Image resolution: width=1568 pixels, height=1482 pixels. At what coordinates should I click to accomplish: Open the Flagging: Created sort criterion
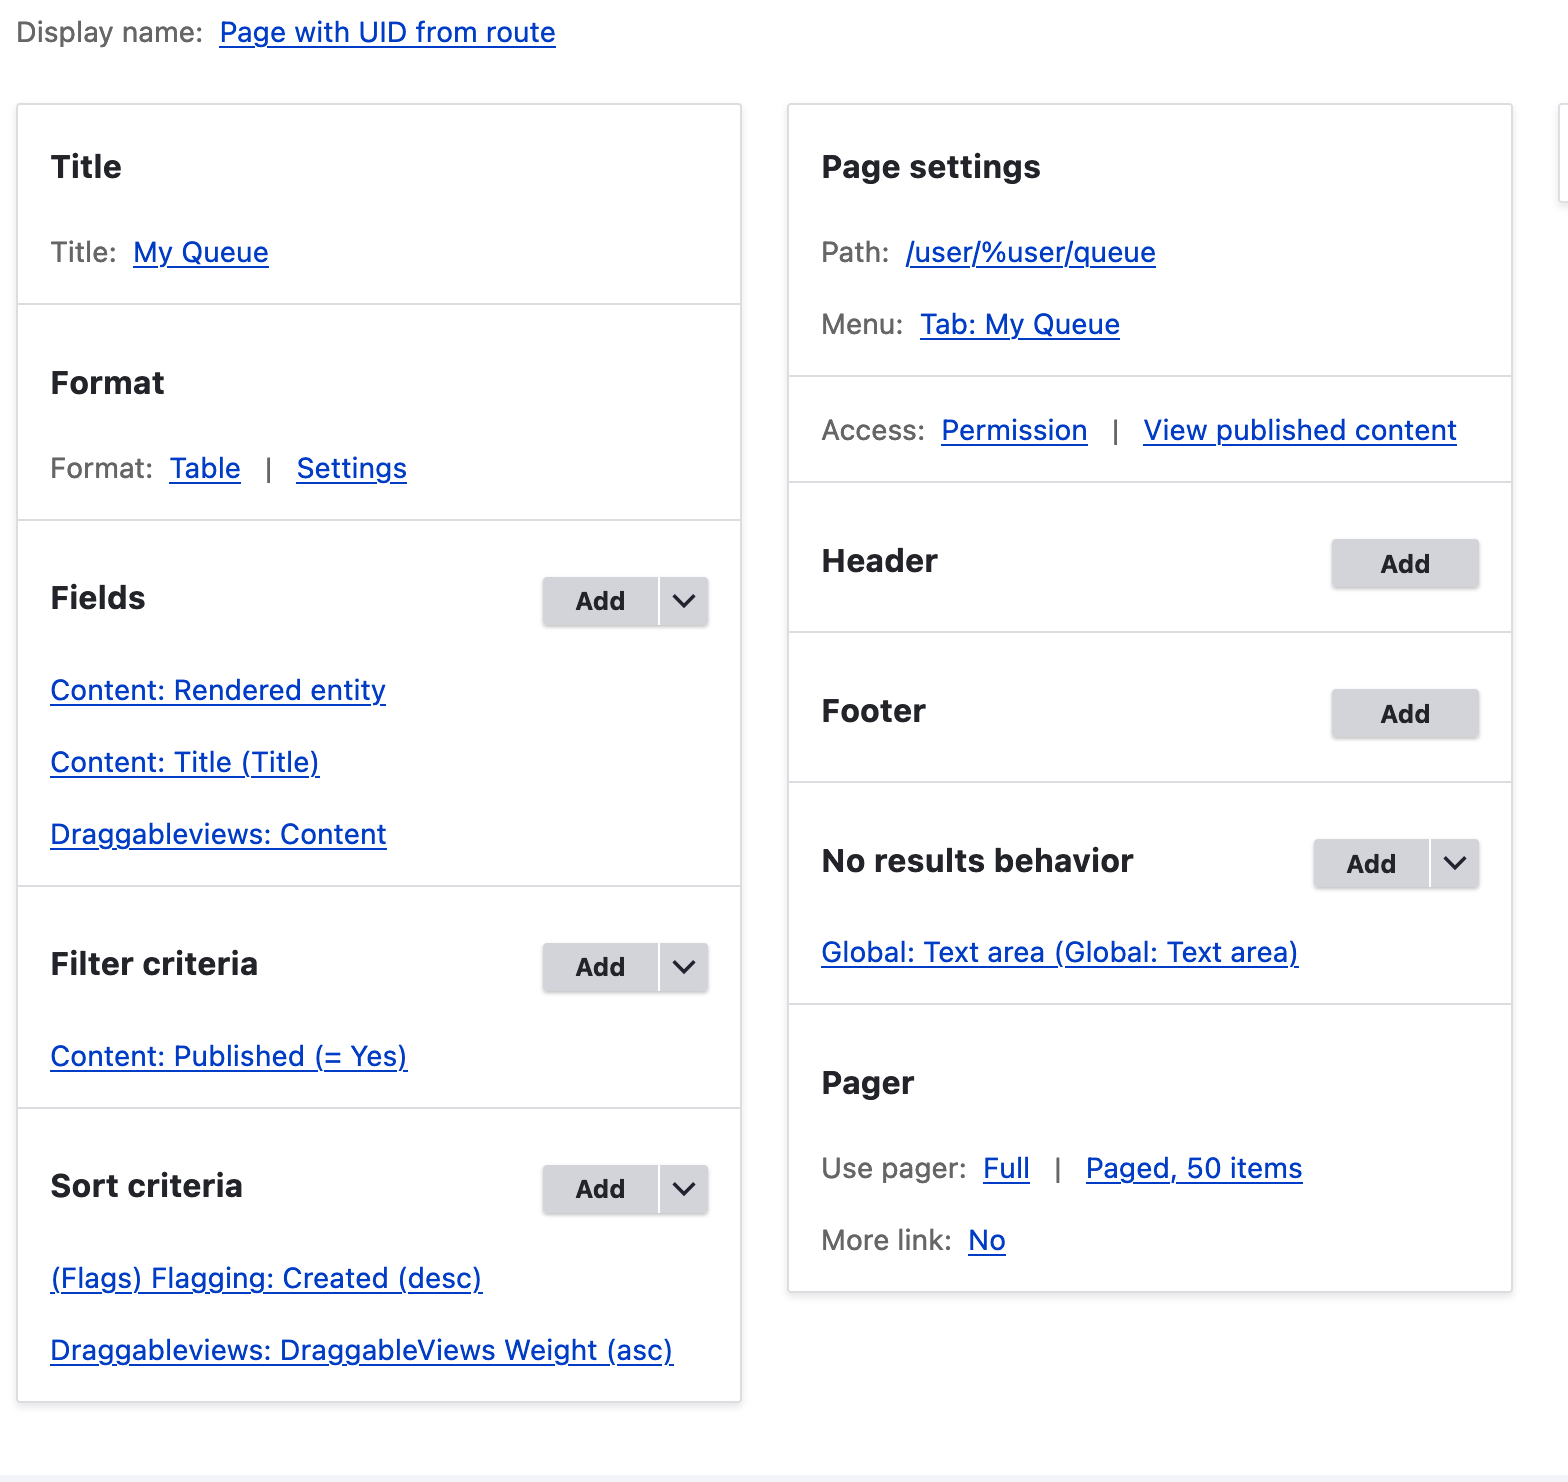(266, 1278)
